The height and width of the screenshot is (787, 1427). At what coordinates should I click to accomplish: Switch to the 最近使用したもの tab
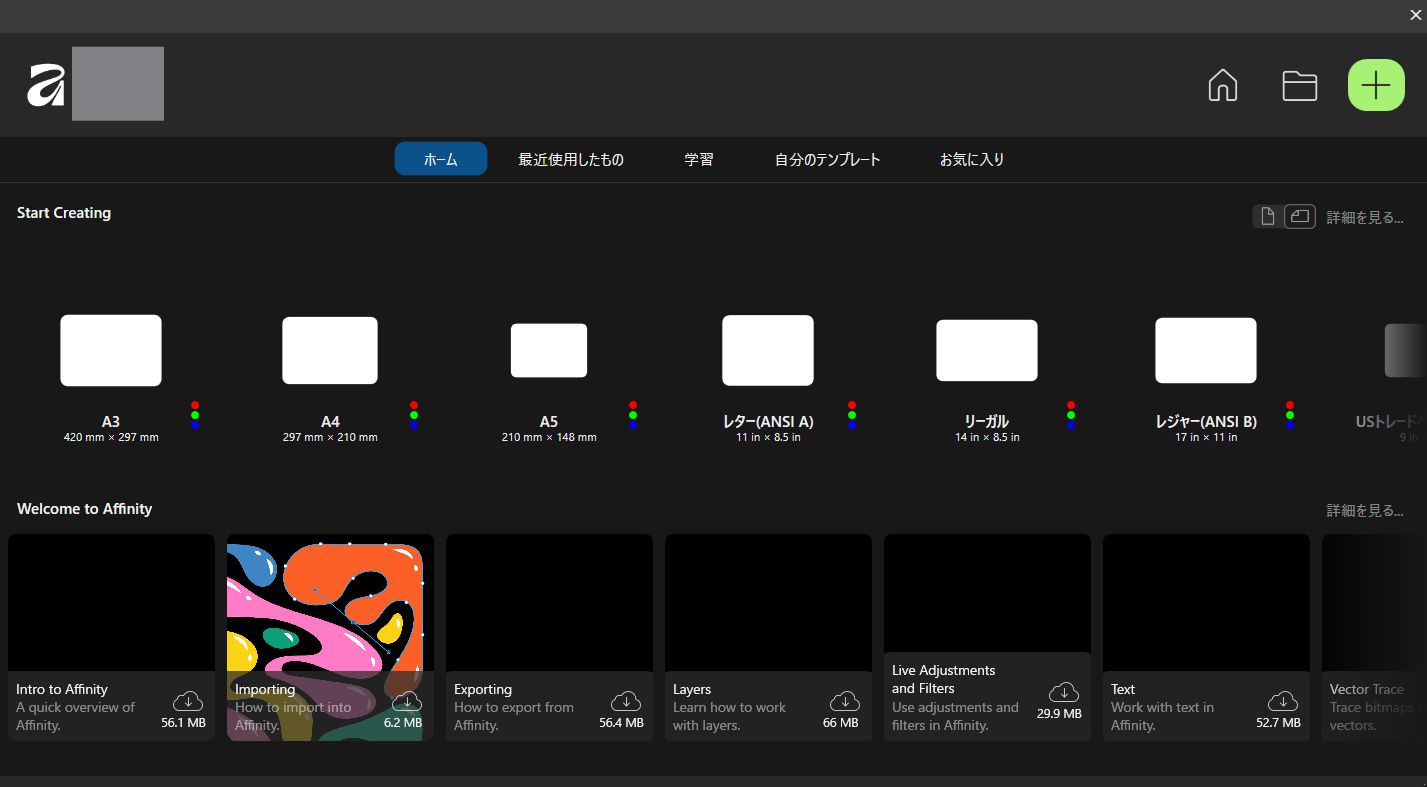coord(570,159)
